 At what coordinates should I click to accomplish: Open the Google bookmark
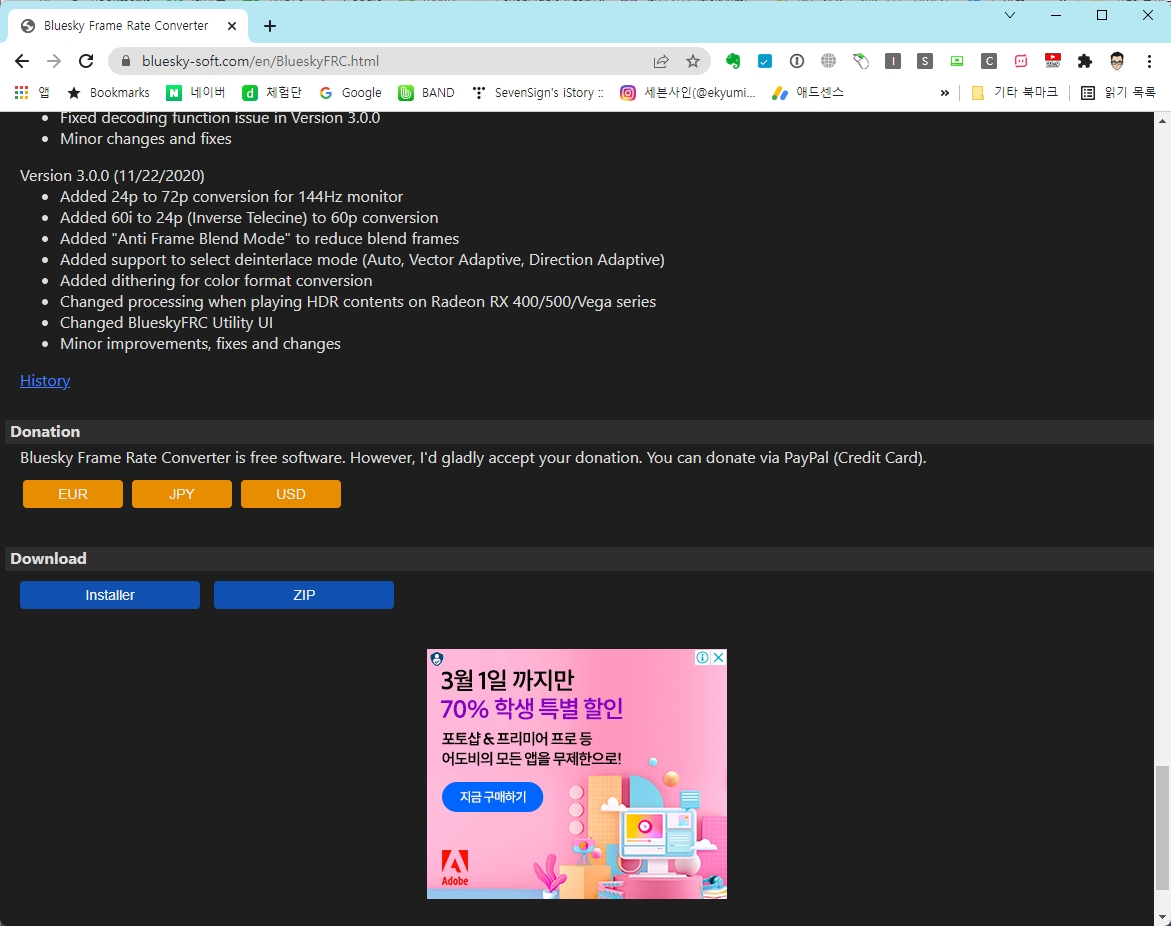[350, 93]
